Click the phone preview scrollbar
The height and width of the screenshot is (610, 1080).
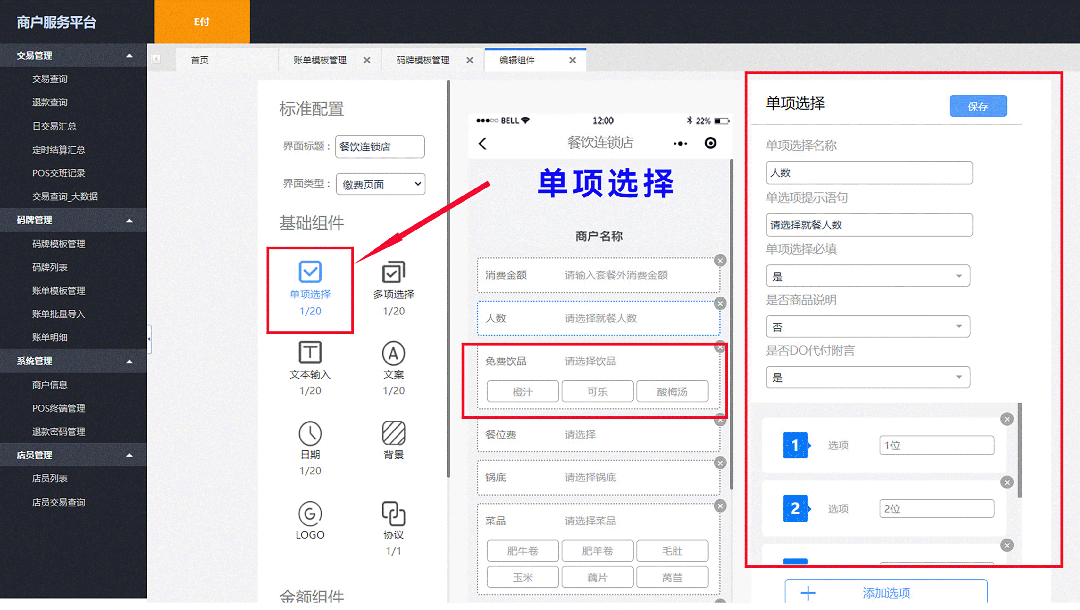[731, 324]
